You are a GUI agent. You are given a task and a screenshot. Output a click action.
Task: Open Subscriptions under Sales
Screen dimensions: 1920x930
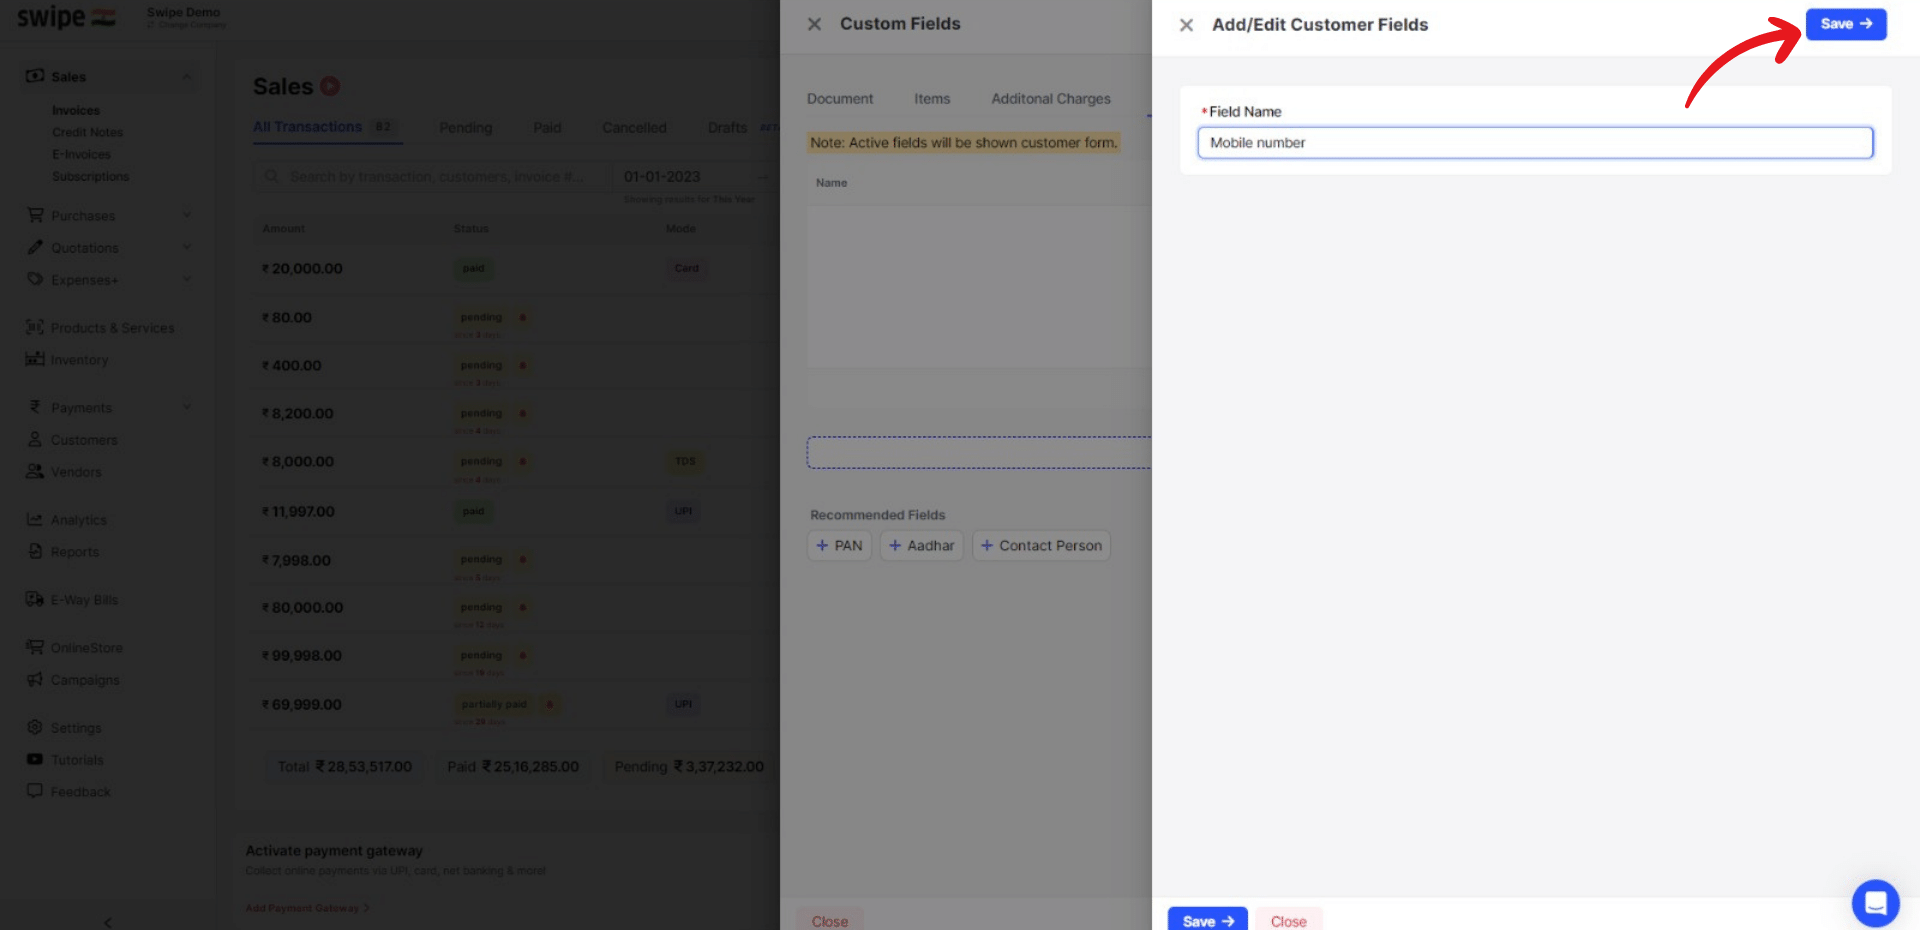(91, 176)
